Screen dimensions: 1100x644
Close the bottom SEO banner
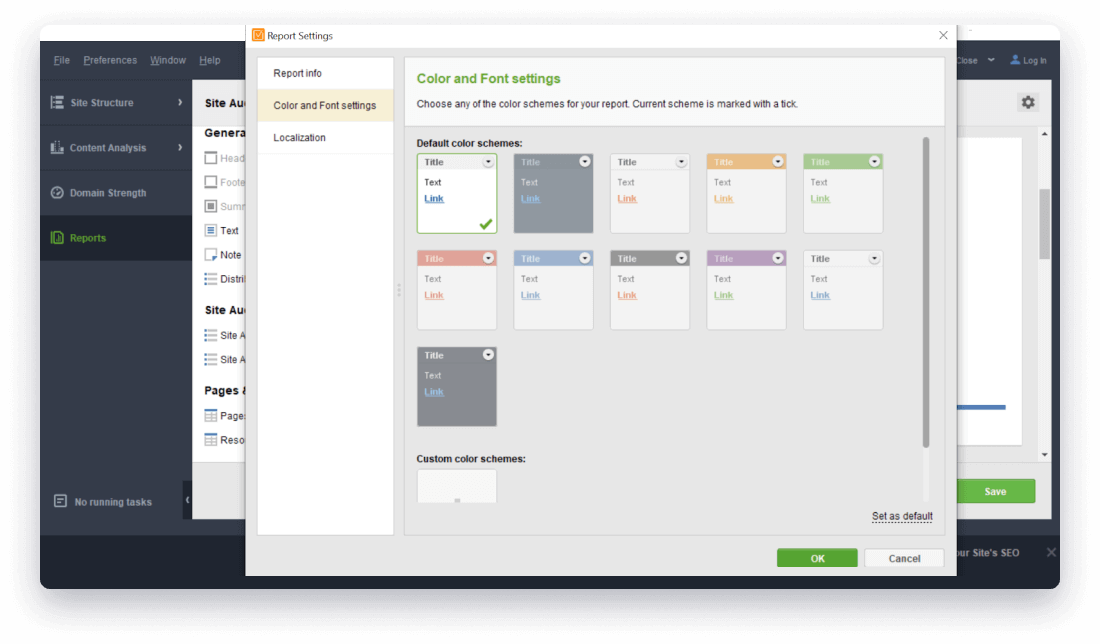(x=1051, y=553)
